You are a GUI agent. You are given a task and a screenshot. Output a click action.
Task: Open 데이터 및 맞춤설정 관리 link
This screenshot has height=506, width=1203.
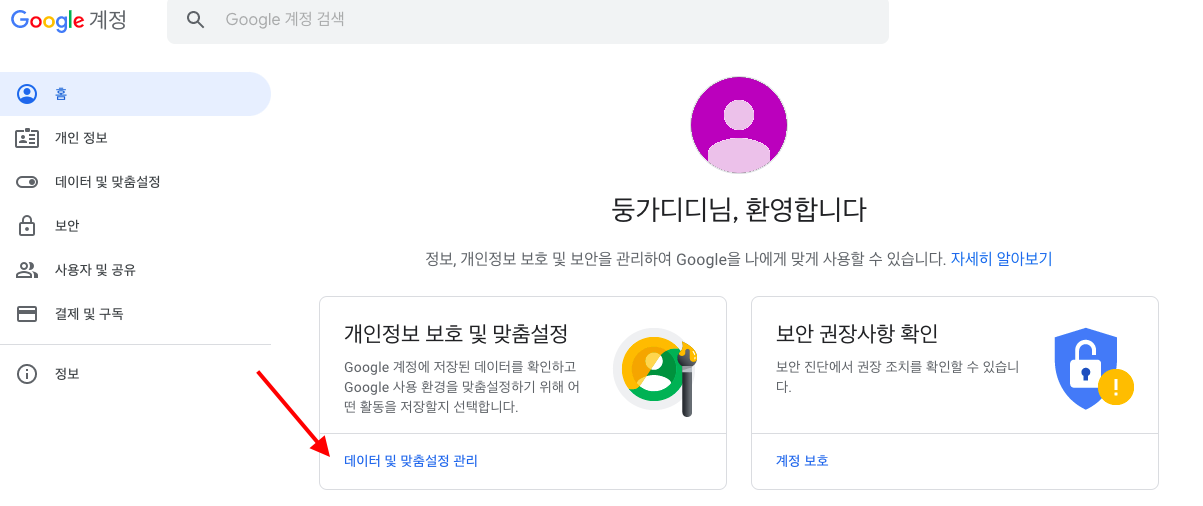pos(411,461)
